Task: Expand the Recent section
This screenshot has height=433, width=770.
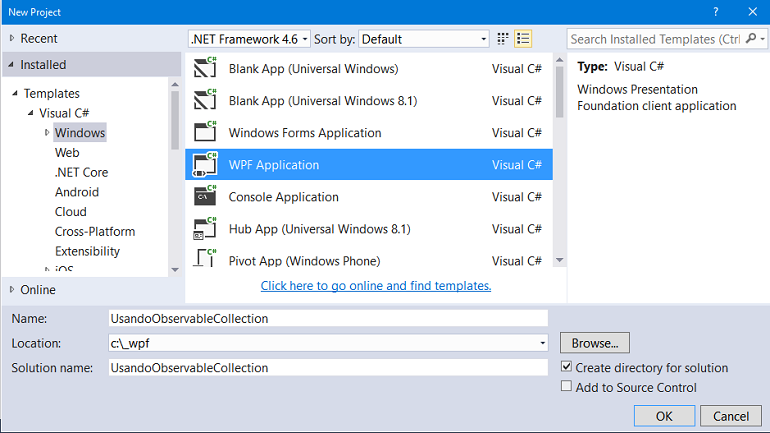Action: (x=12, y=38)
